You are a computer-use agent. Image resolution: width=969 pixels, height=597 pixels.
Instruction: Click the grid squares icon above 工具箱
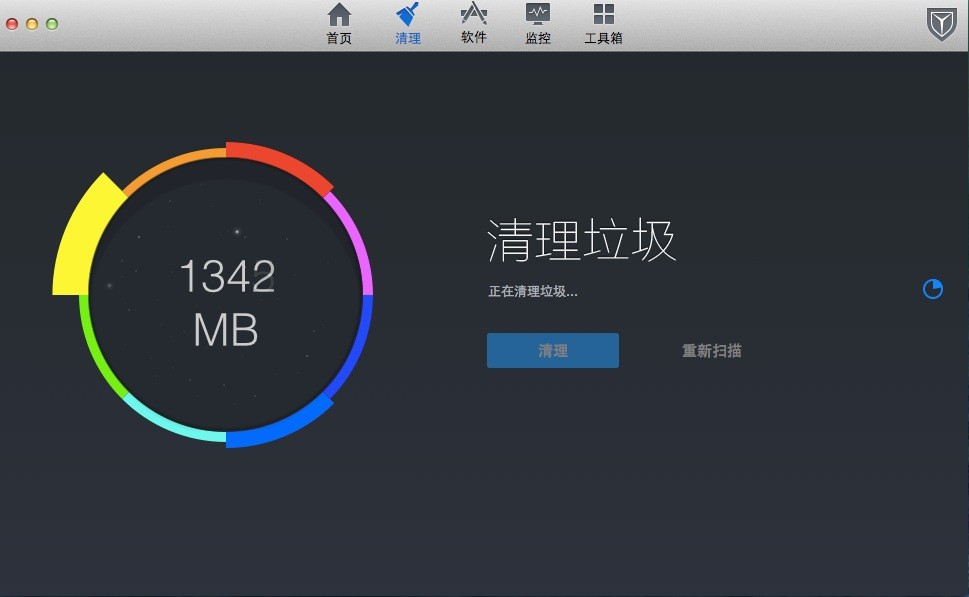pos(603,15)
